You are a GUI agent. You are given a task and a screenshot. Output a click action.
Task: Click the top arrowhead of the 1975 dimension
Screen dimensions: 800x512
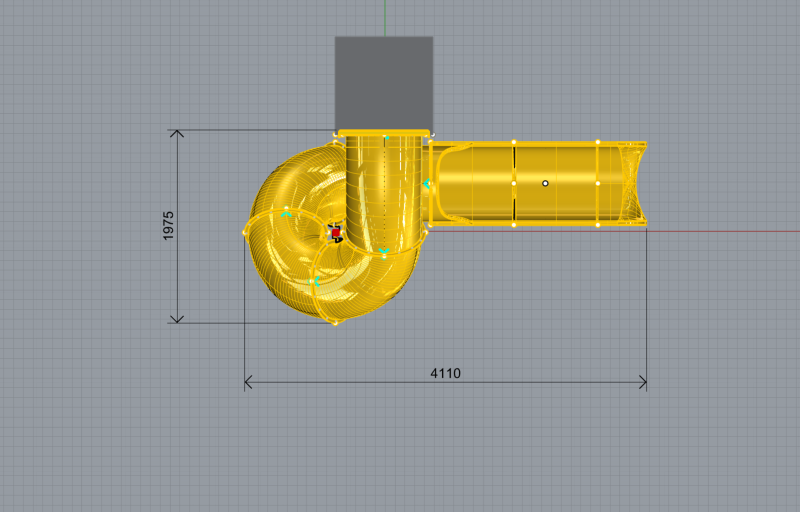coord(177,135)
